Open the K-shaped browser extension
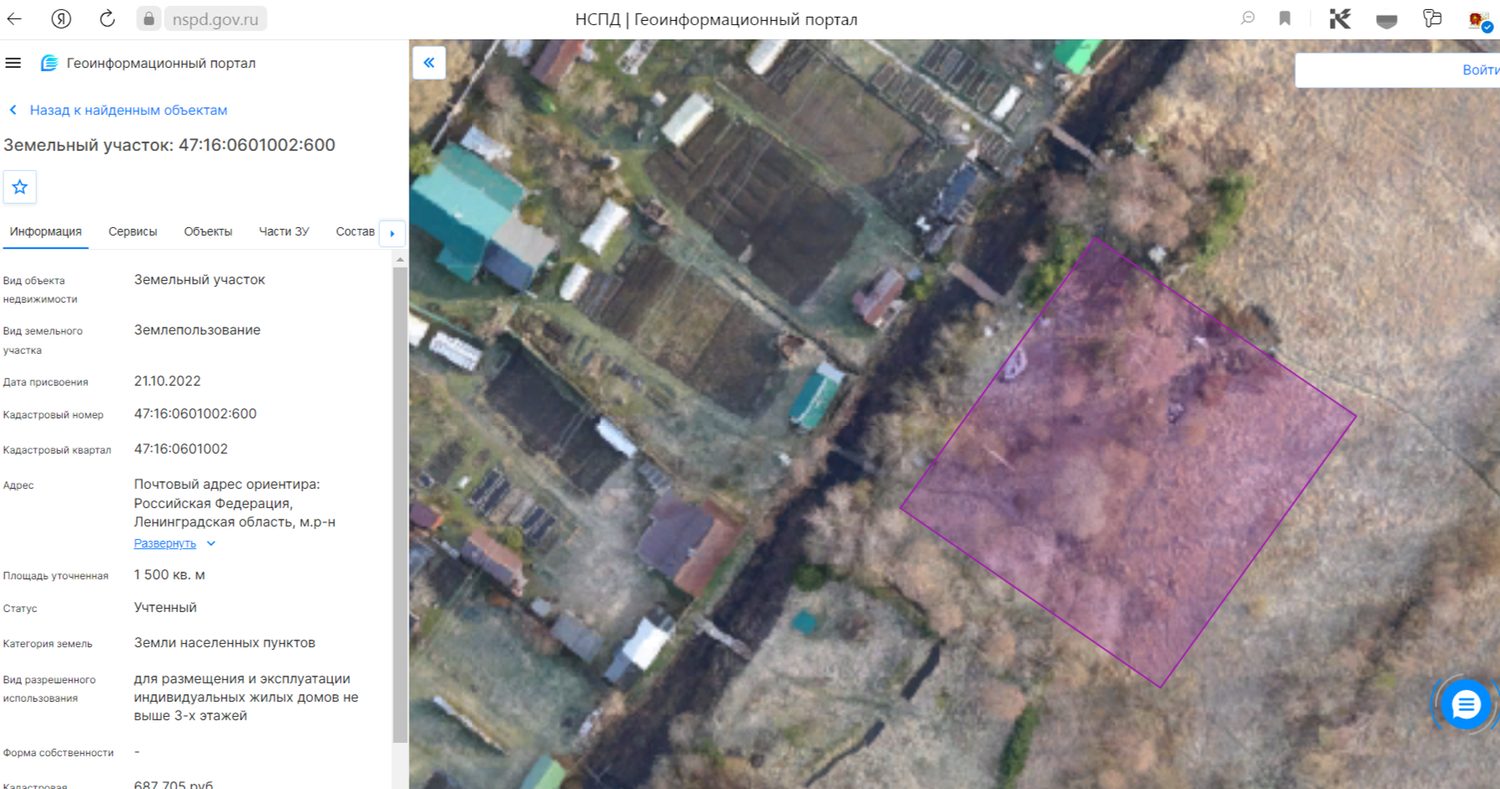Viewport: 1500px width, 789px height. pyautogui.click(x=1340, y=19)
